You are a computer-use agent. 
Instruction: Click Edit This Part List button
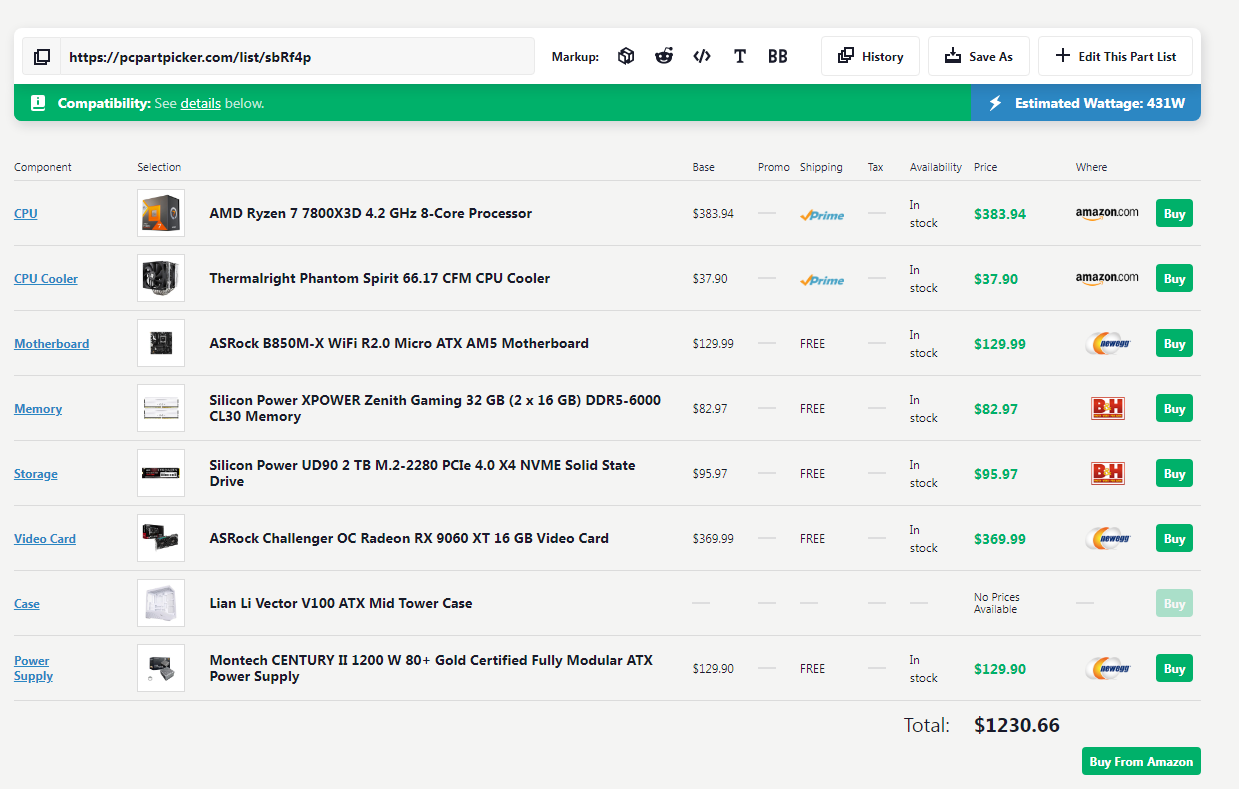click(1115, 56)
